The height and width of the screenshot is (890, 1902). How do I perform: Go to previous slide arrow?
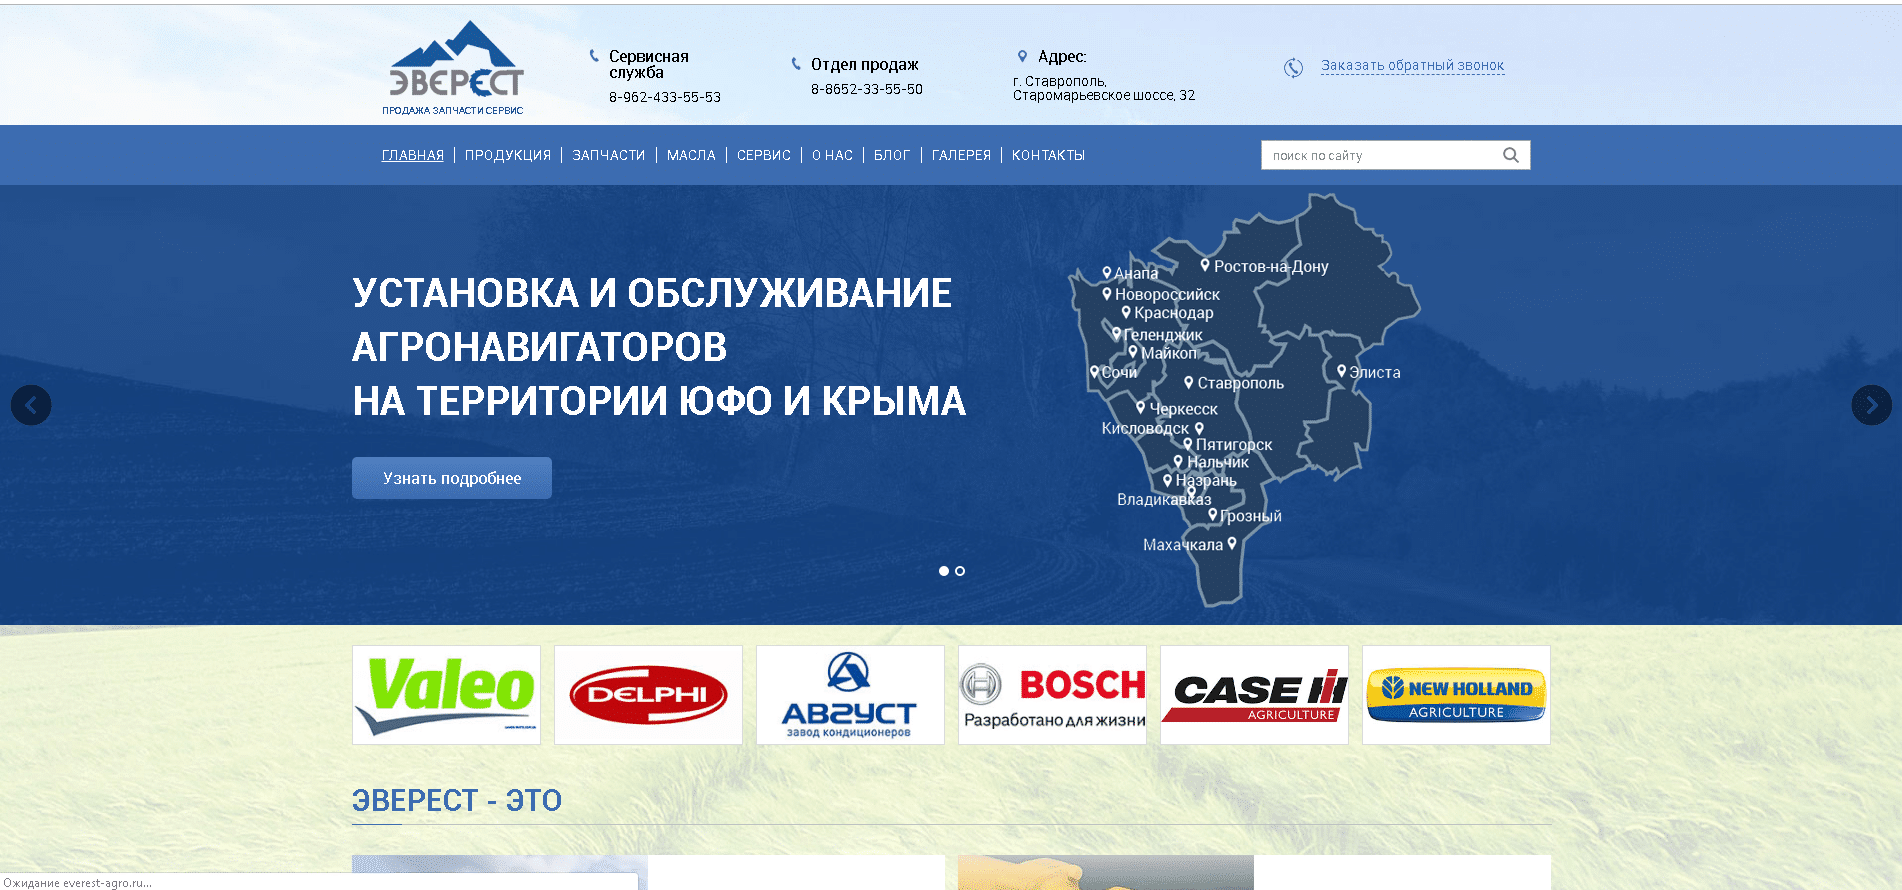31,405
